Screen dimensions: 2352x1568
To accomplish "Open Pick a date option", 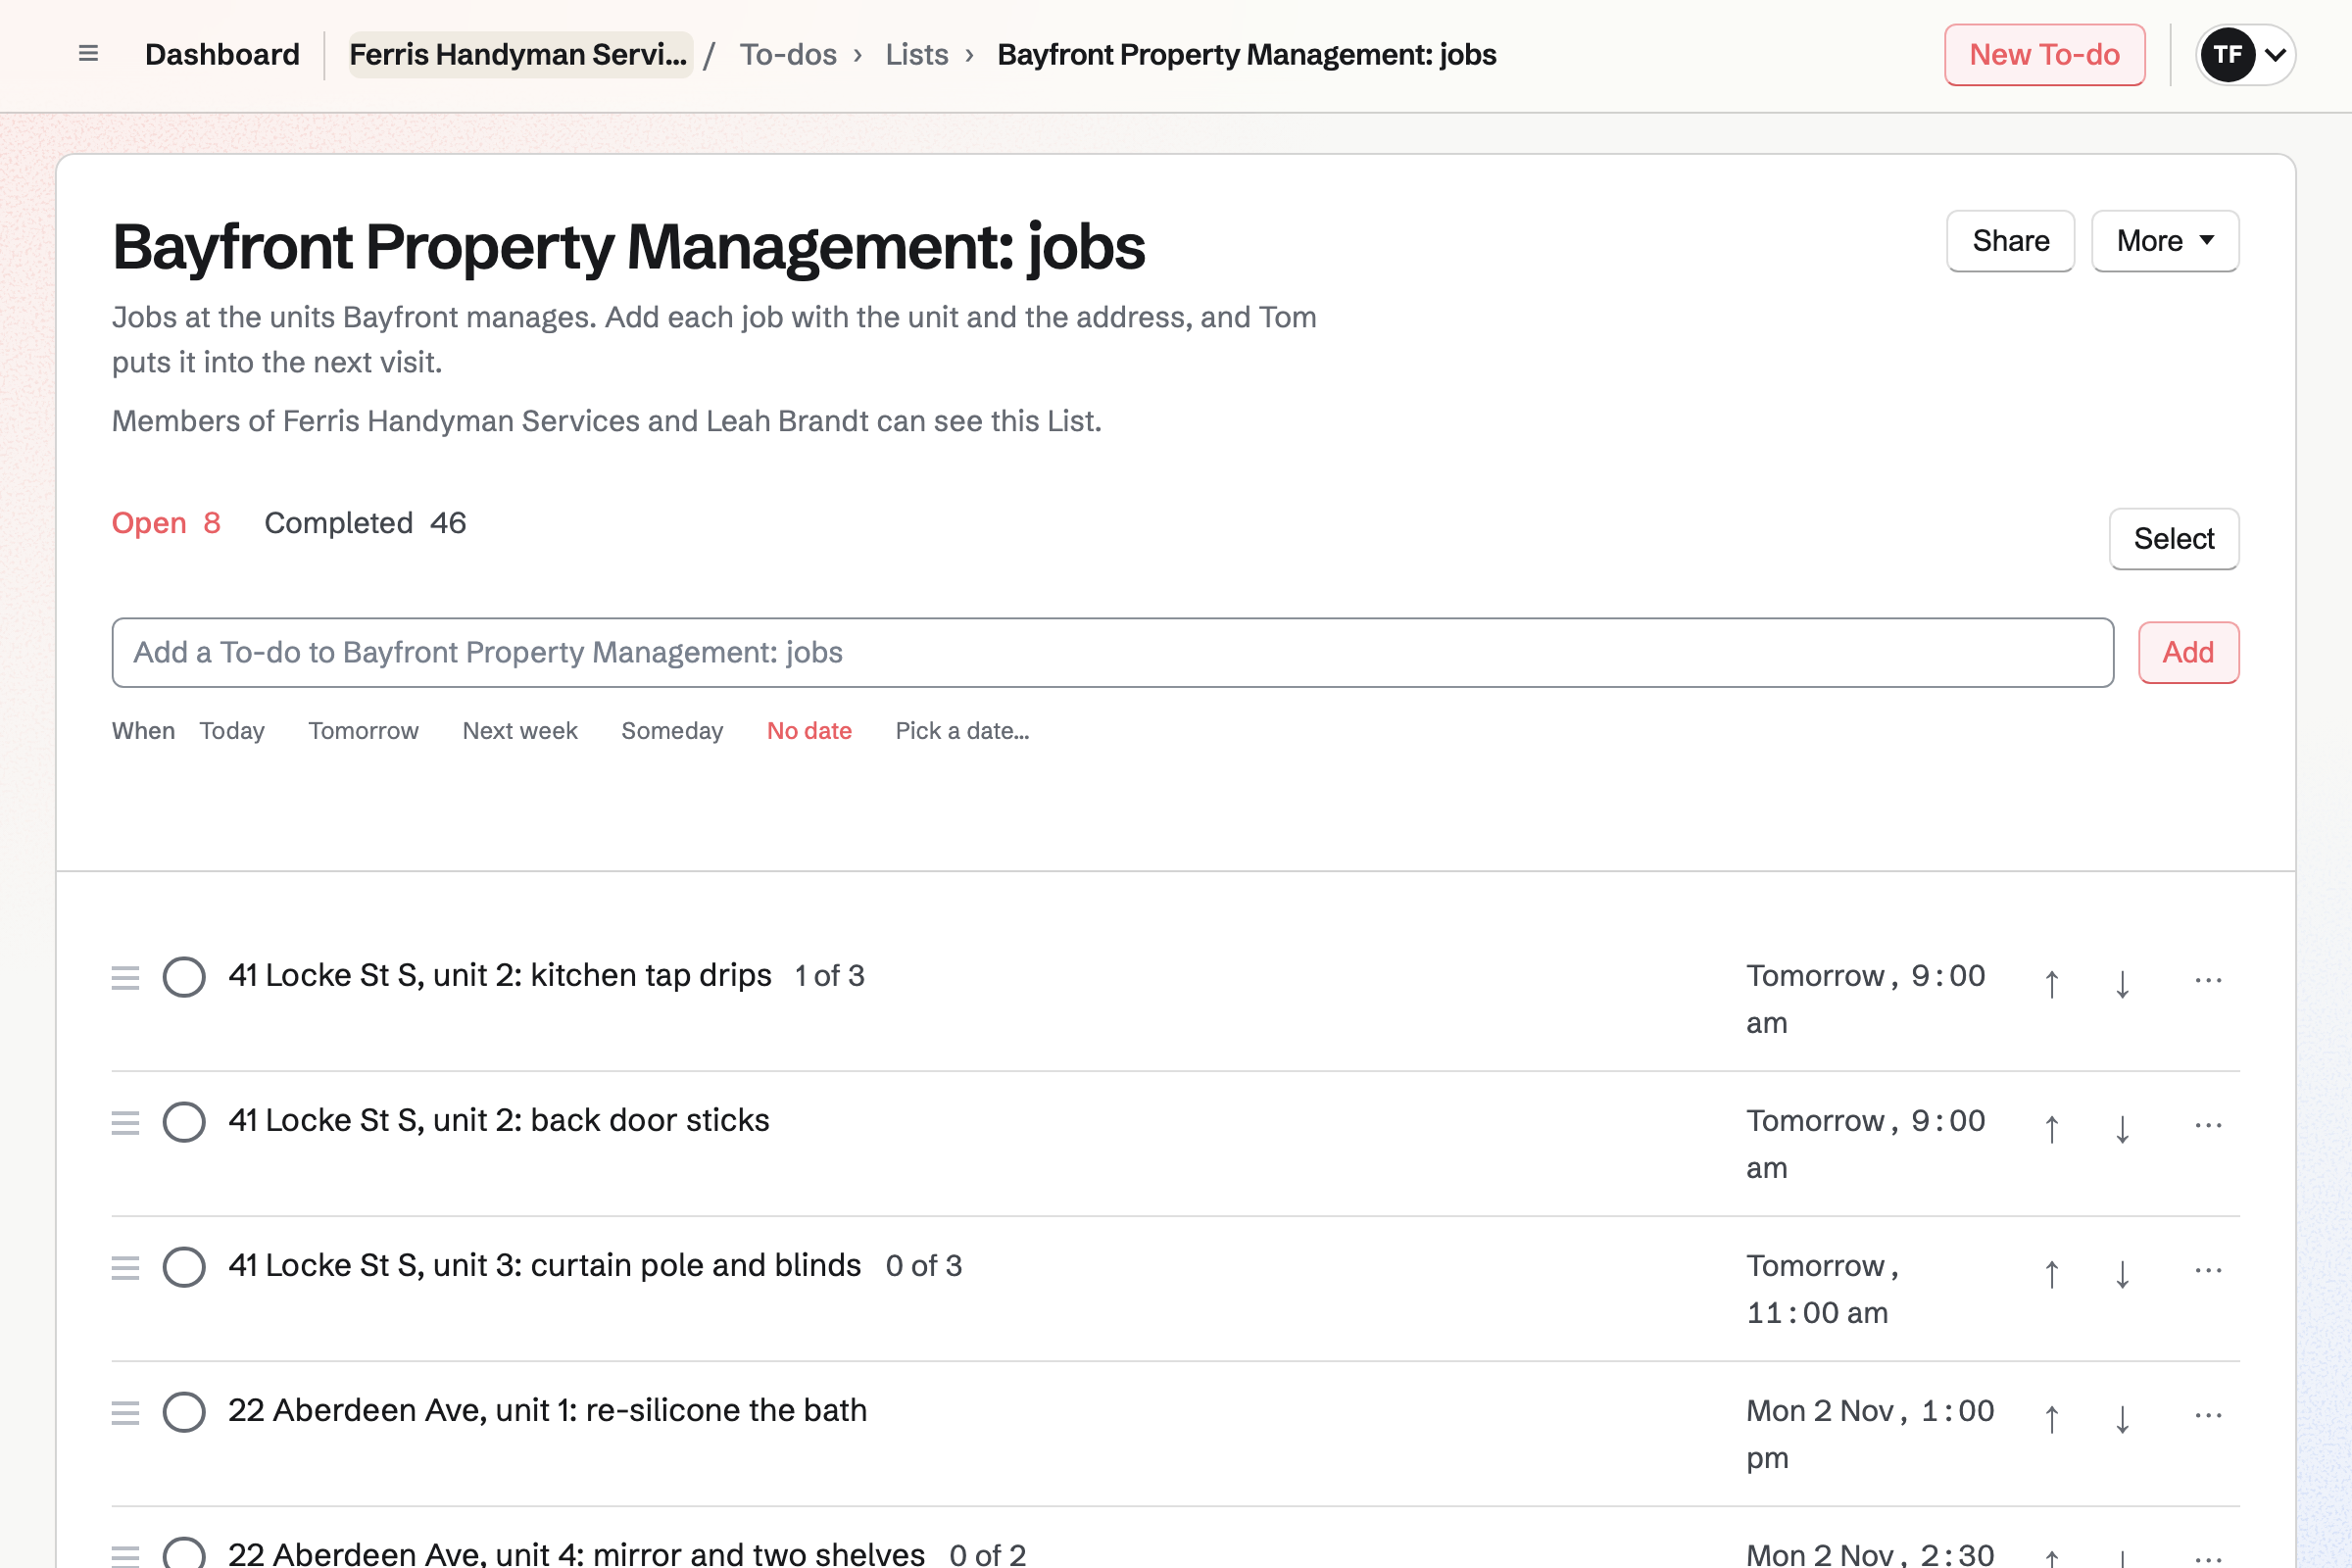I will coord(962,731).
